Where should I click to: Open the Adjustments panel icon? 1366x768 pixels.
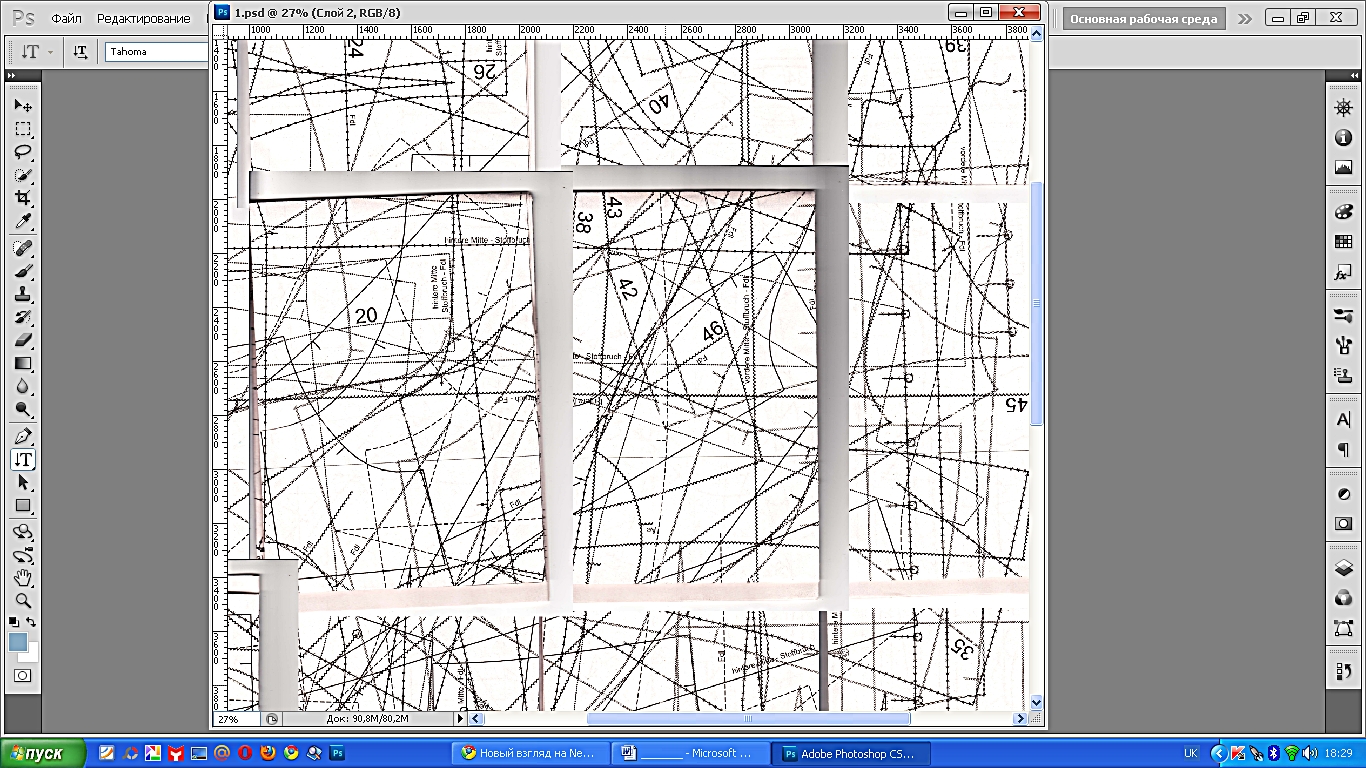click(1343, 494)
